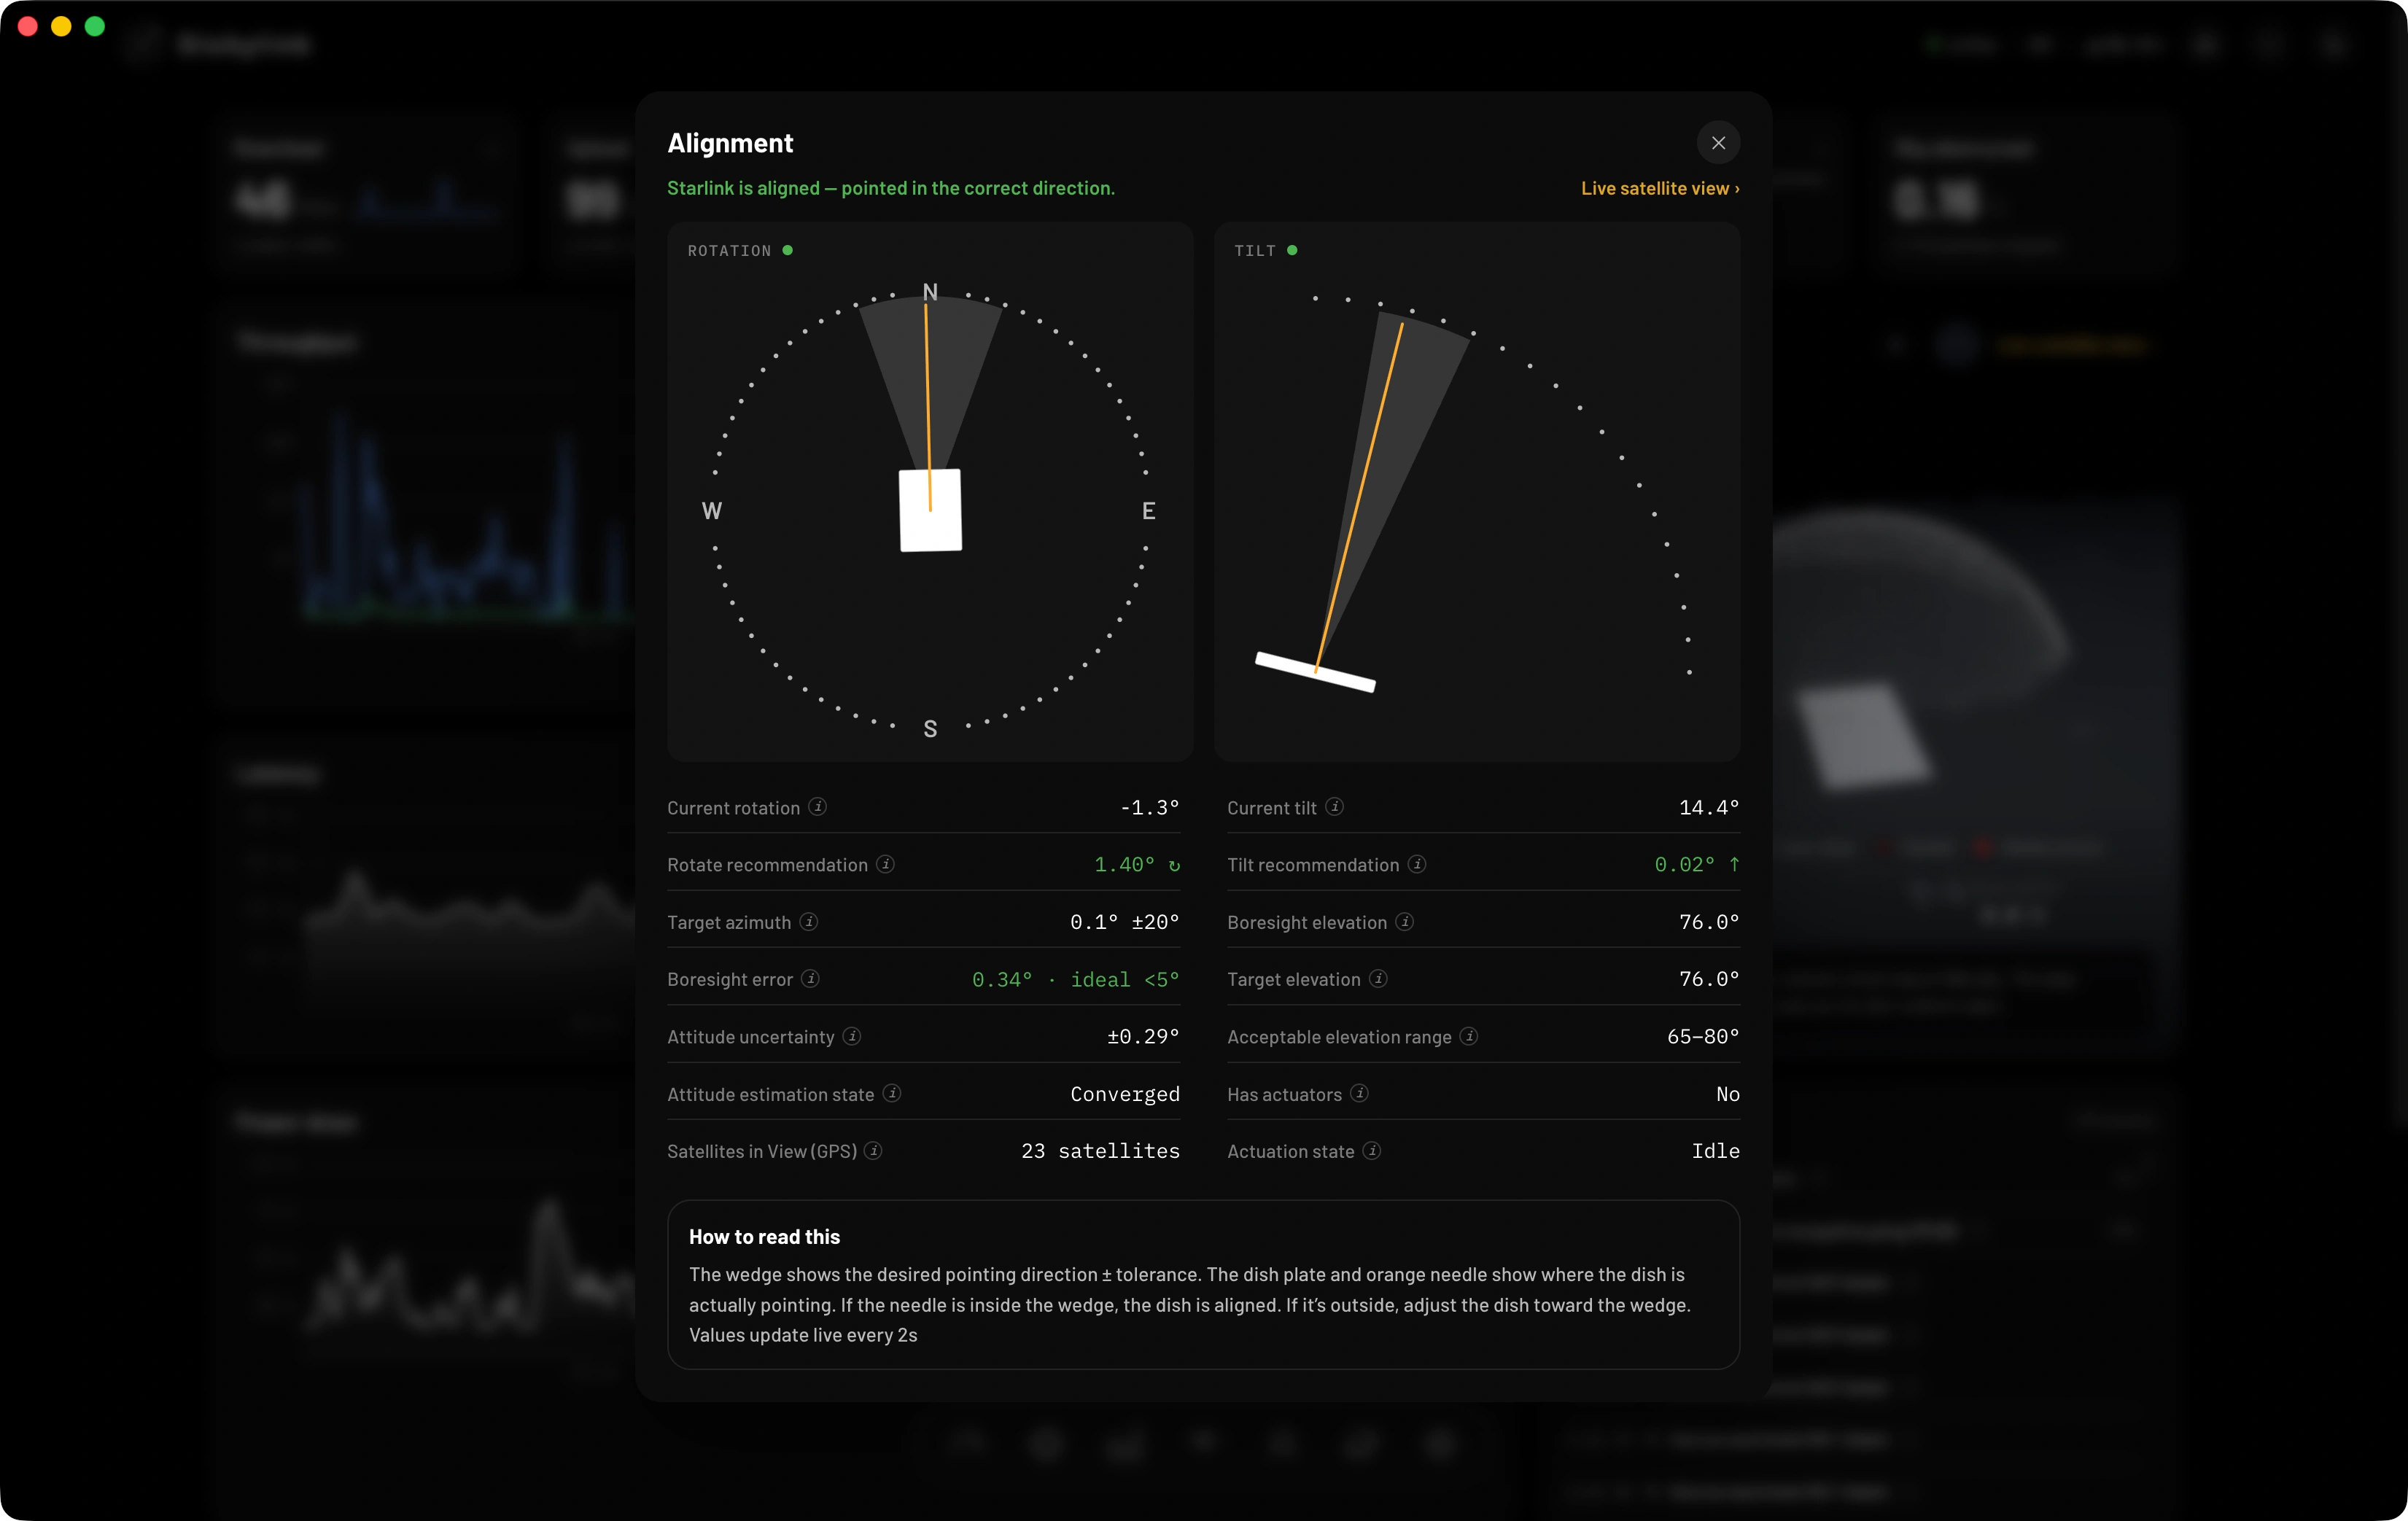Click the Current rotation value -1.3°
2408x1521 pixels.
click(x=1149, y=807)
